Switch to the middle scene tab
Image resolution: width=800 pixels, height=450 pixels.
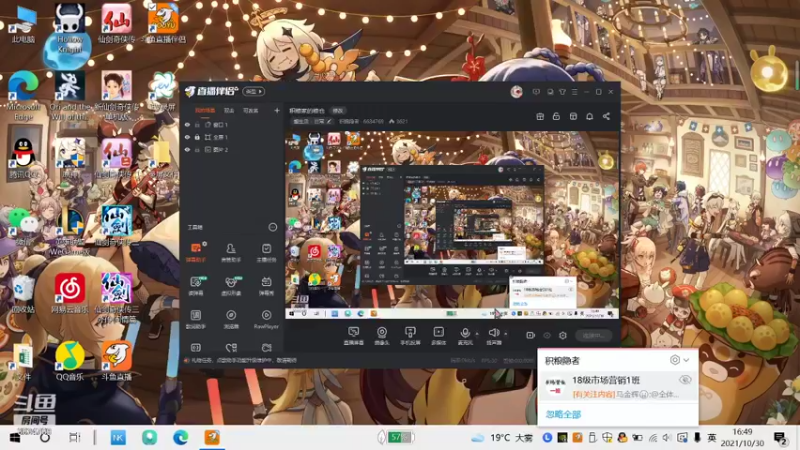point(229,110)
